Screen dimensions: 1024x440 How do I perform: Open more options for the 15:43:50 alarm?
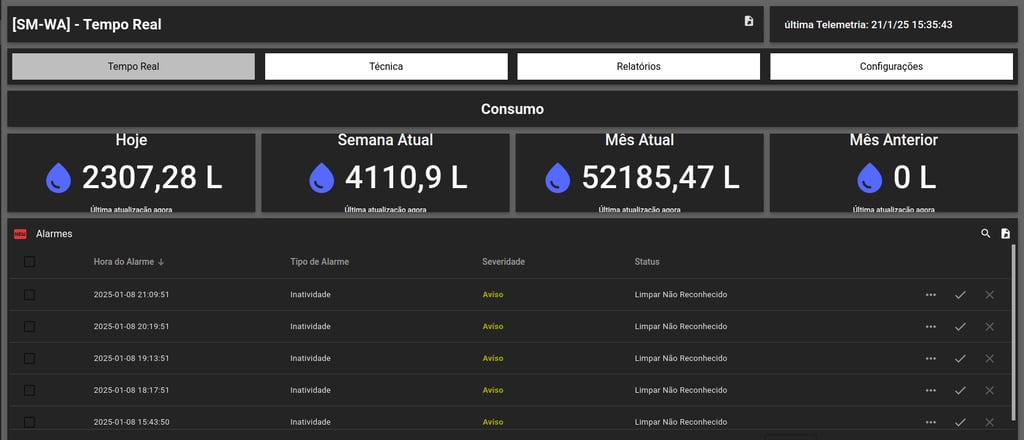pyautogui.click(x=931, y=422)
